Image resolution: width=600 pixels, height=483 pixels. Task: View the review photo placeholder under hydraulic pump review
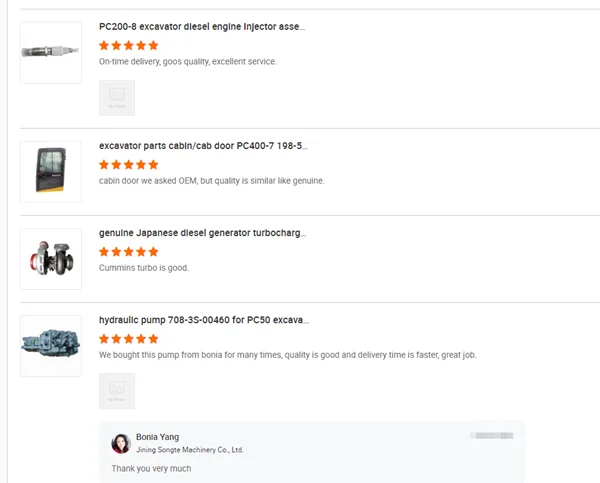(117, 391)
